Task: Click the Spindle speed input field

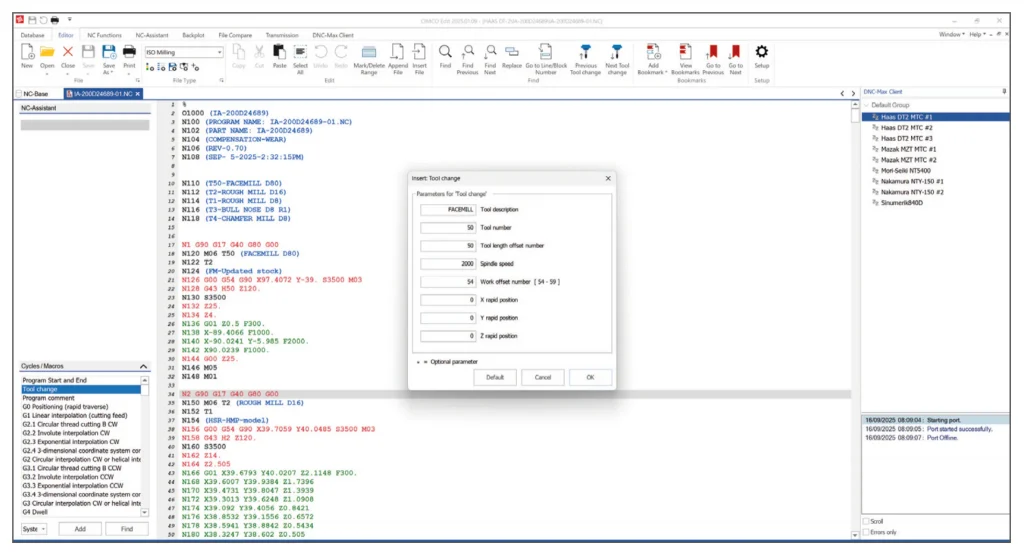Action: pos(448,263)
